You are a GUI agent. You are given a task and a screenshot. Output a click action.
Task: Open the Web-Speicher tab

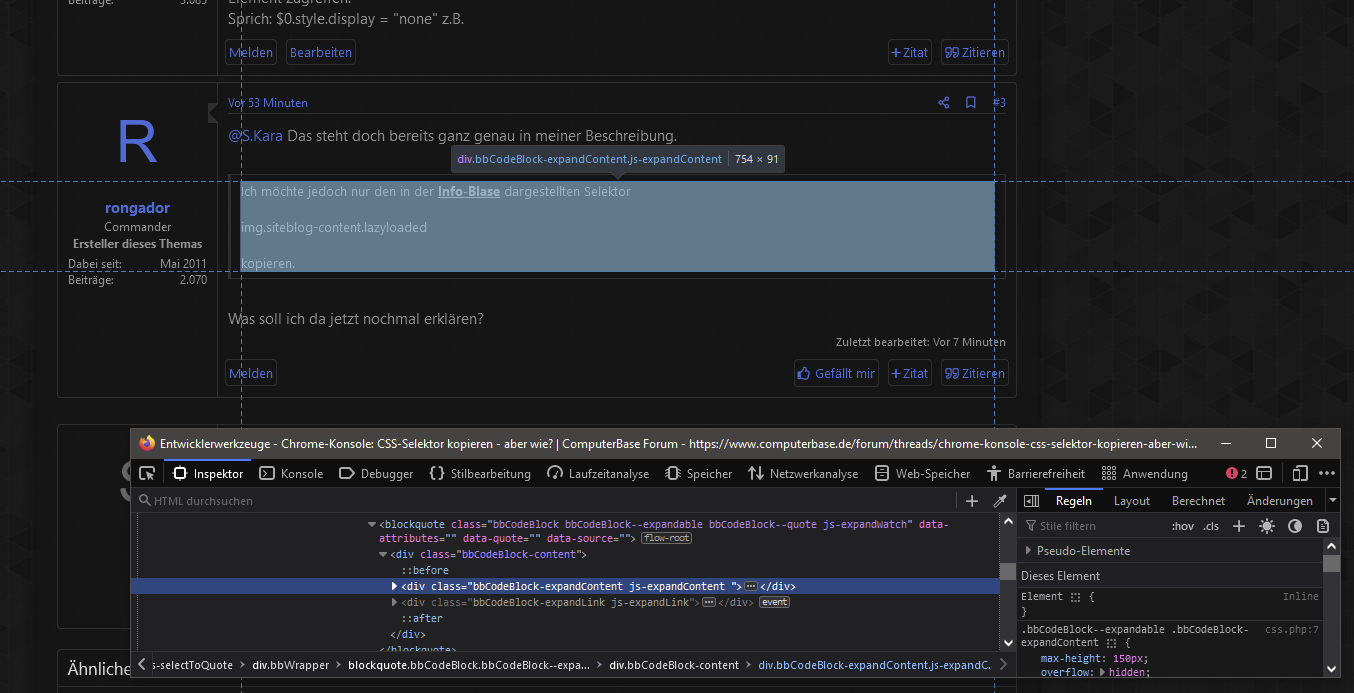(922, 474)
